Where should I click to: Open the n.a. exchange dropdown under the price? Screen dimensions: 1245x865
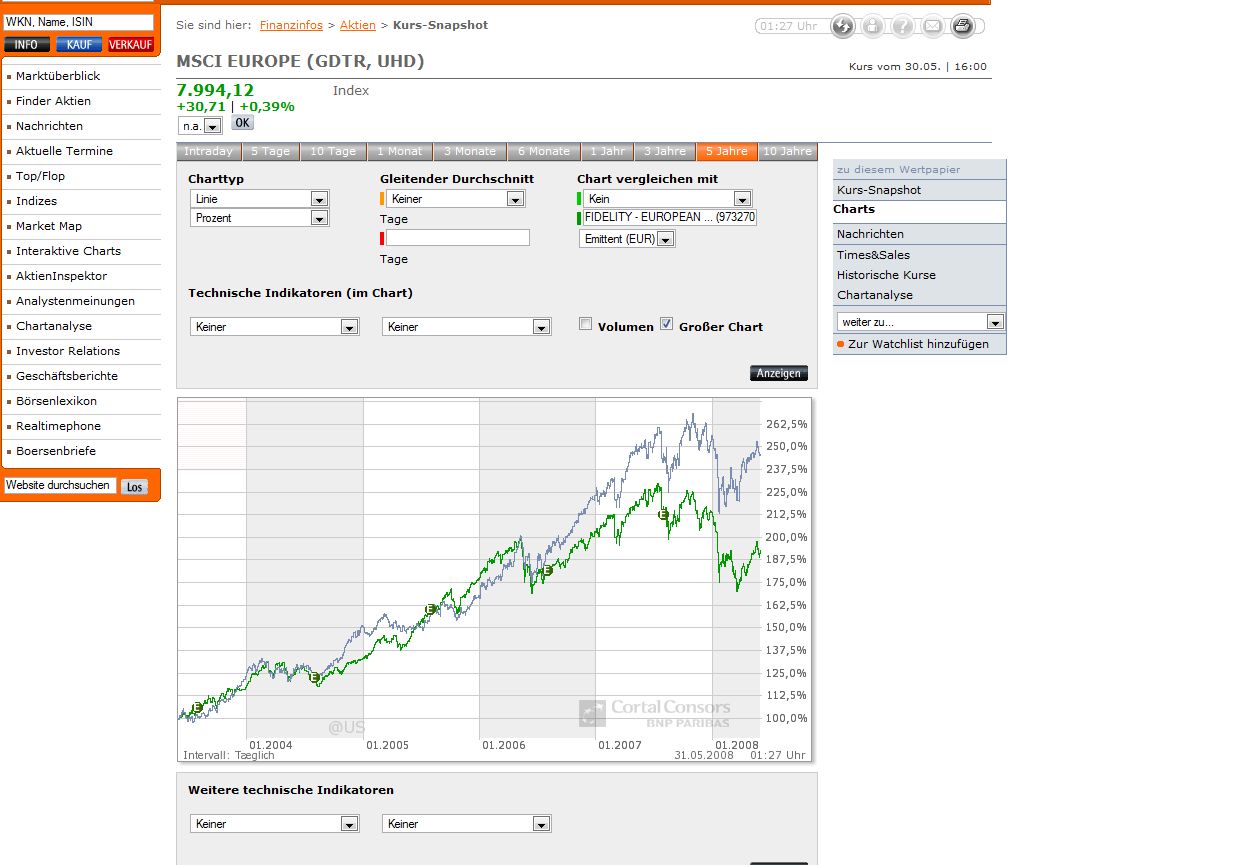(201, 126)
